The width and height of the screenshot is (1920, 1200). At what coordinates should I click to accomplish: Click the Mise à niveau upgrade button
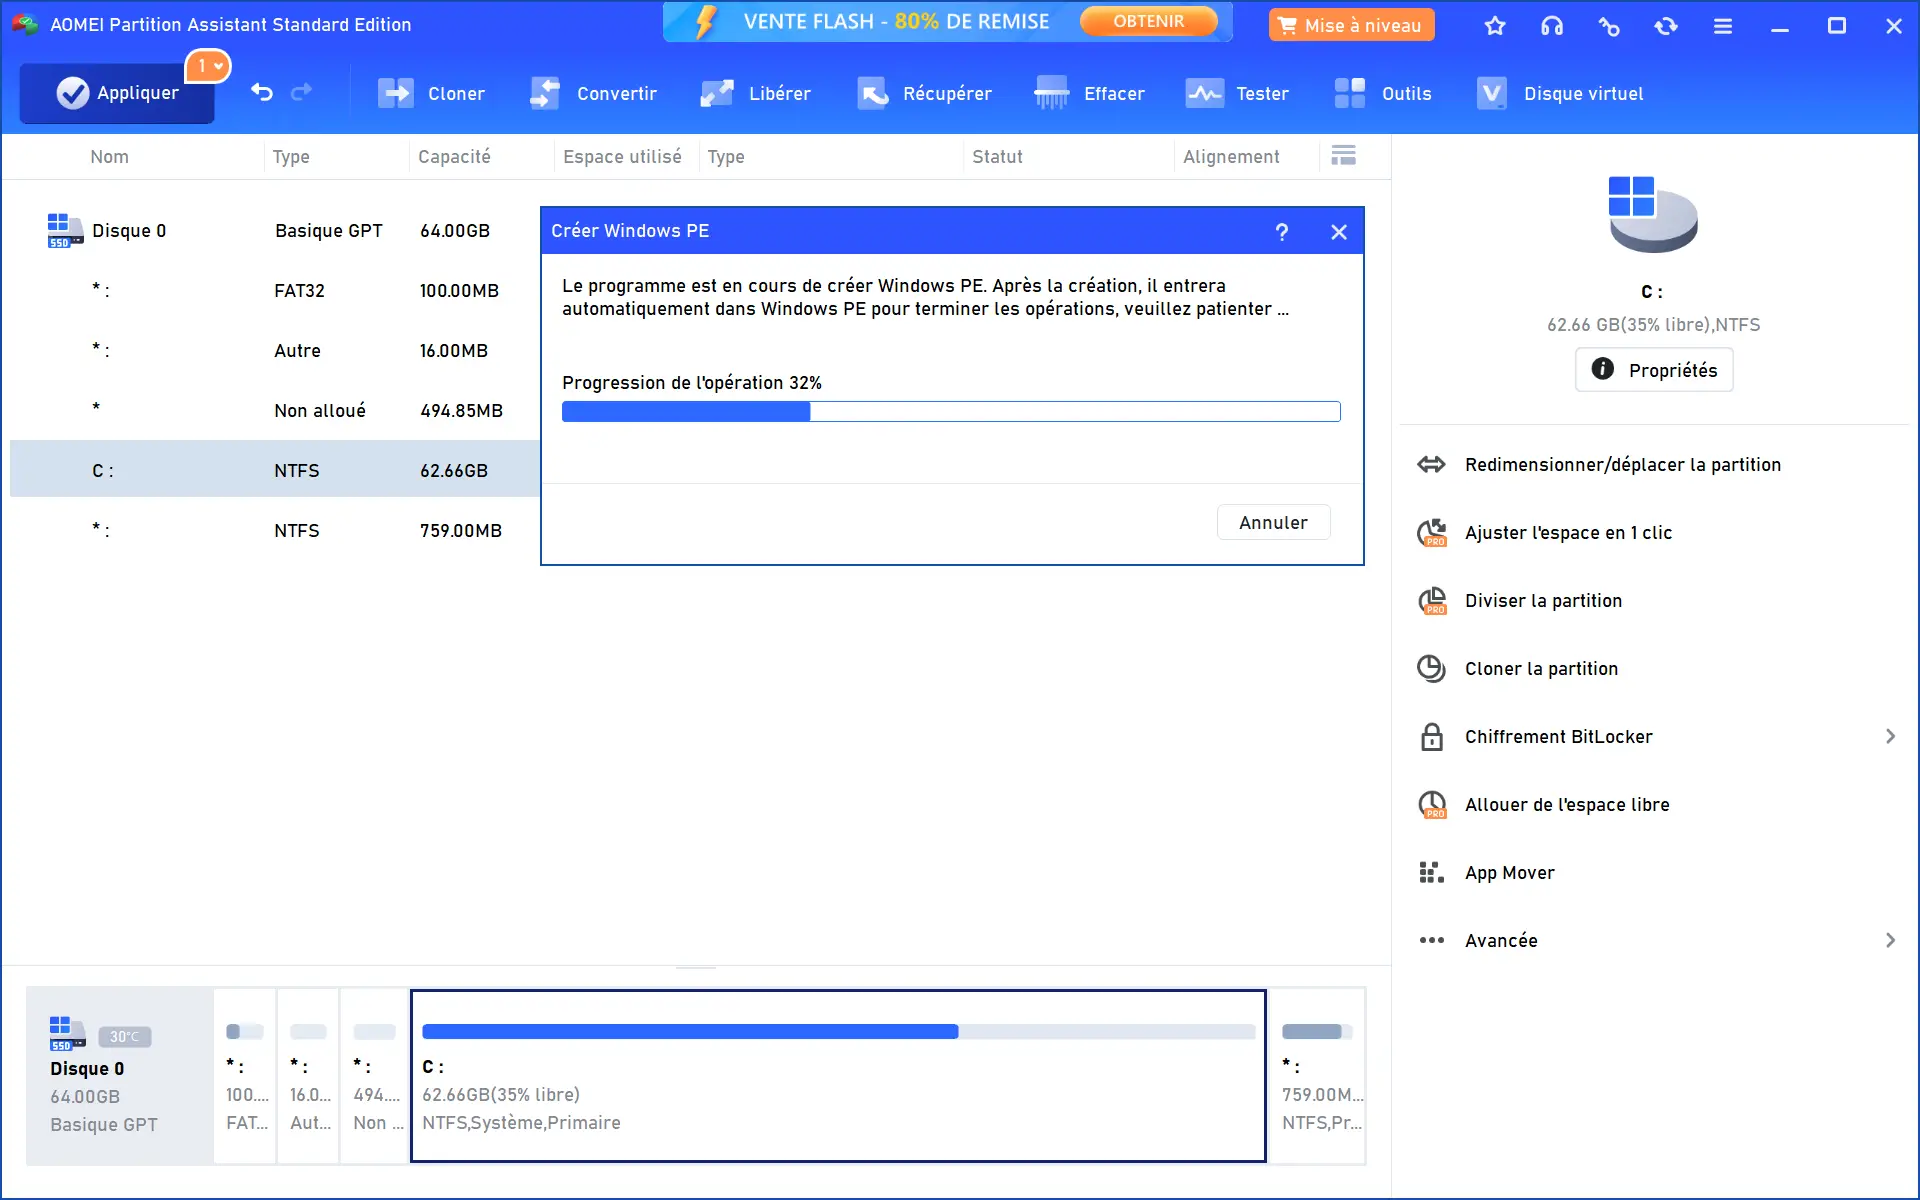(1351, 25)
